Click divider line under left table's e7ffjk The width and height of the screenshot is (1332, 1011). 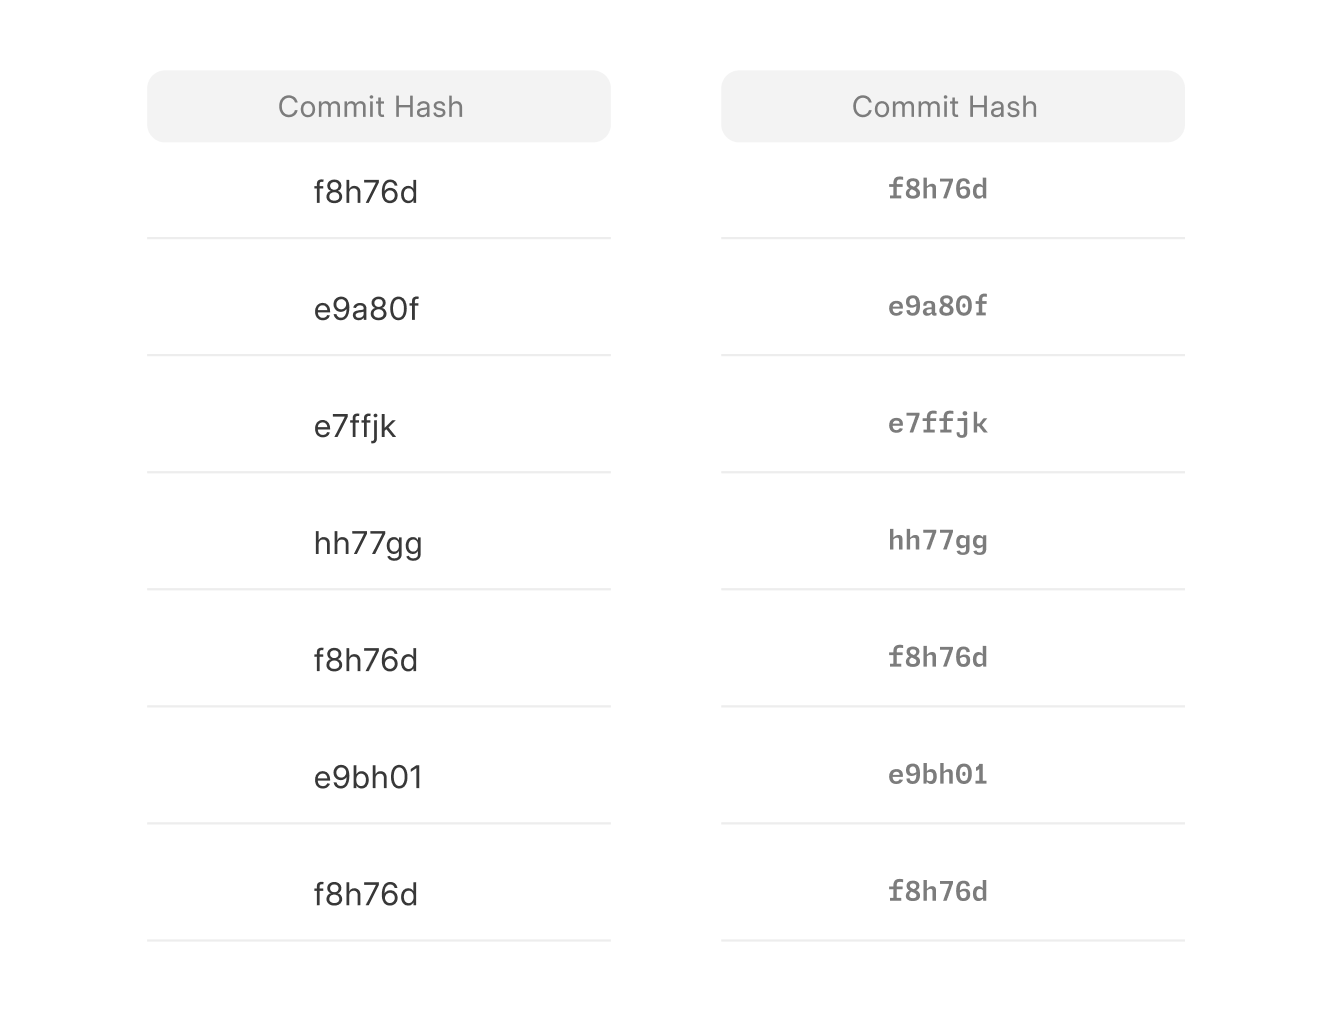coord(378,472)
